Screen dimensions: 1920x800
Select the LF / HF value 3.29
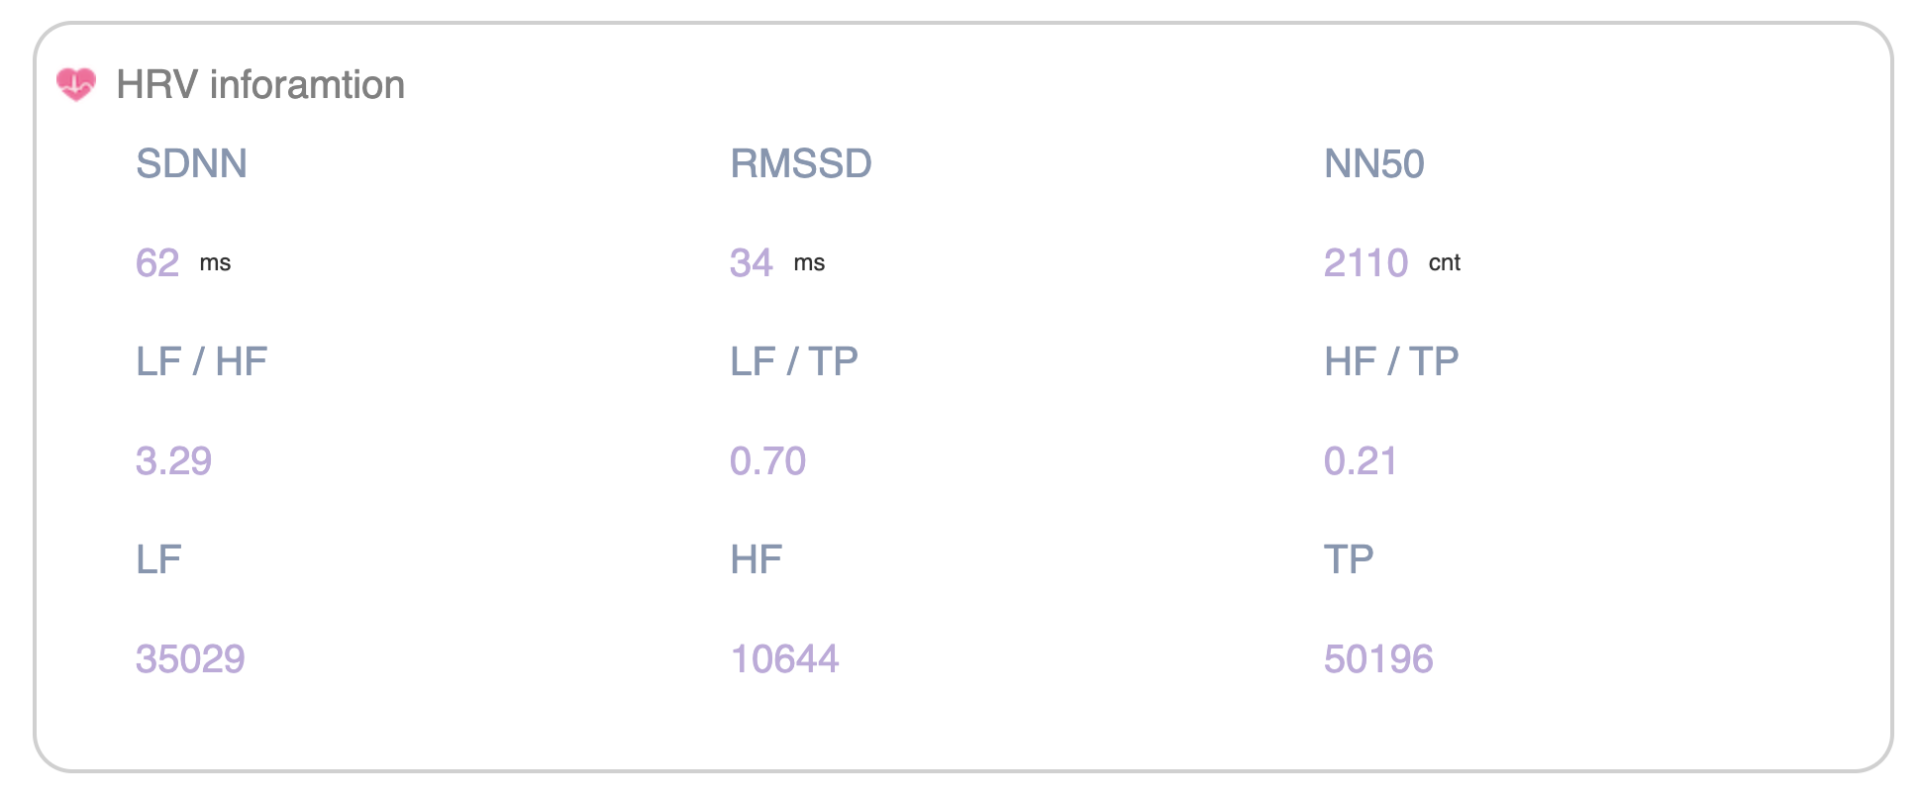pyautogui.click(x=174, y=461)
